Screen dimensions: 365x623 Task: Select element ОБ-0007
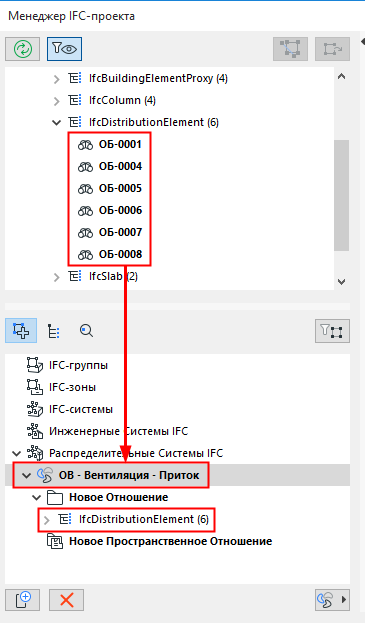click(x=120, y=232)
